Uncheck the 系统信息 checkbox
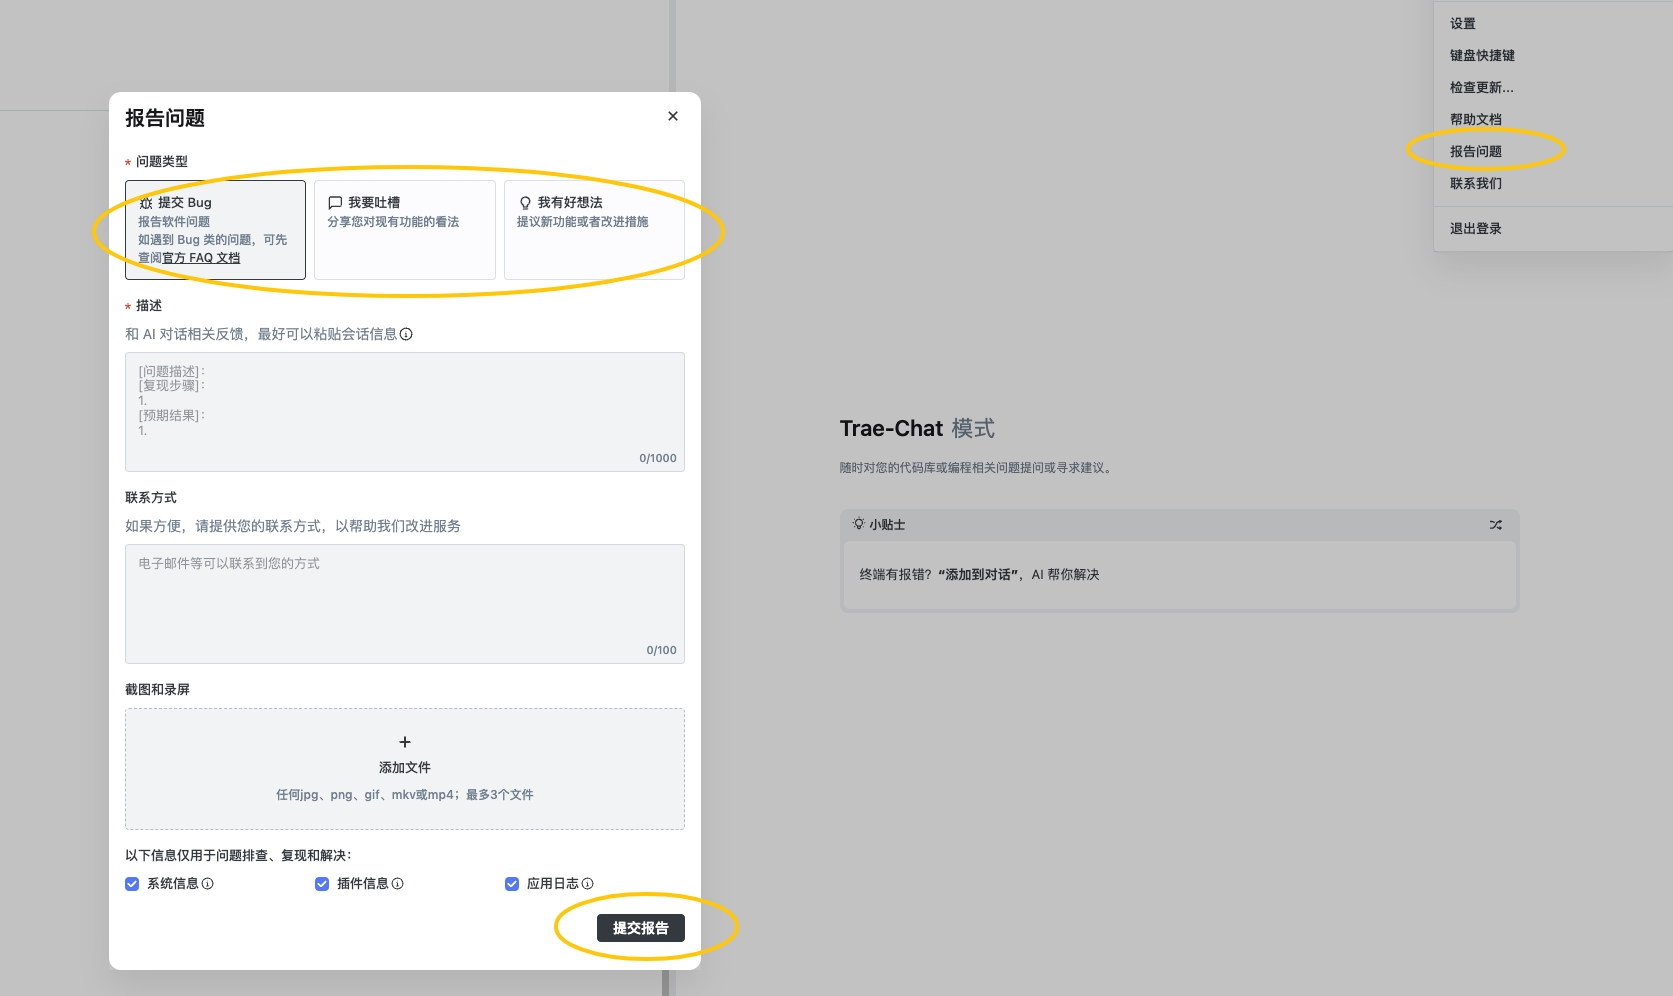1673x996 pixels. pyautogui.click(x=132, y=884)
